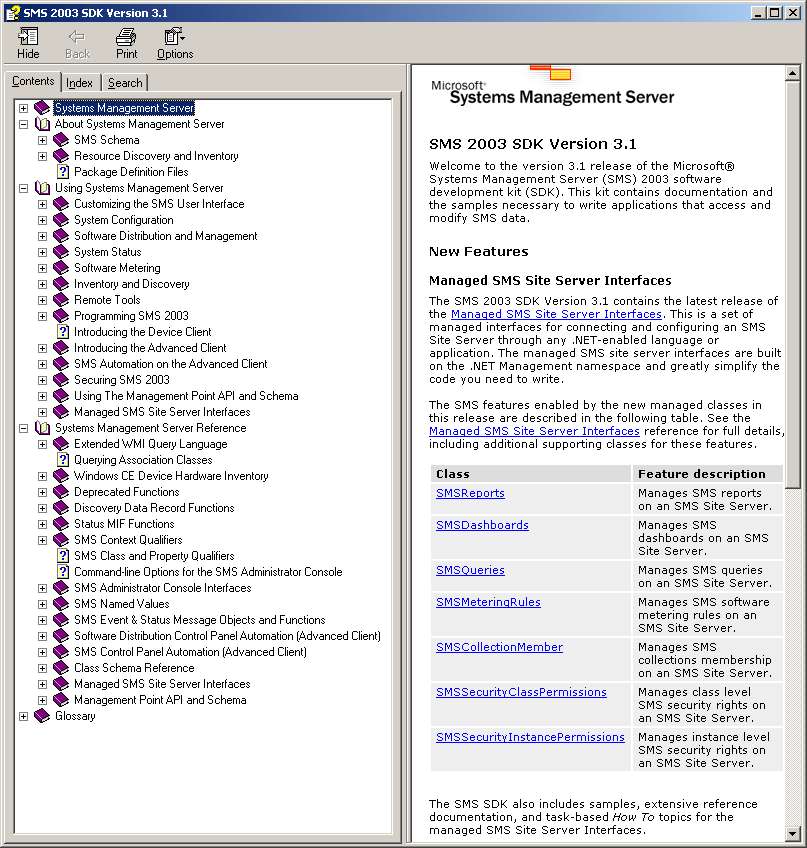Open the SMSSecurityInstancePermissions link
This screenshot has width=807, height=848.
click(530, 737)
